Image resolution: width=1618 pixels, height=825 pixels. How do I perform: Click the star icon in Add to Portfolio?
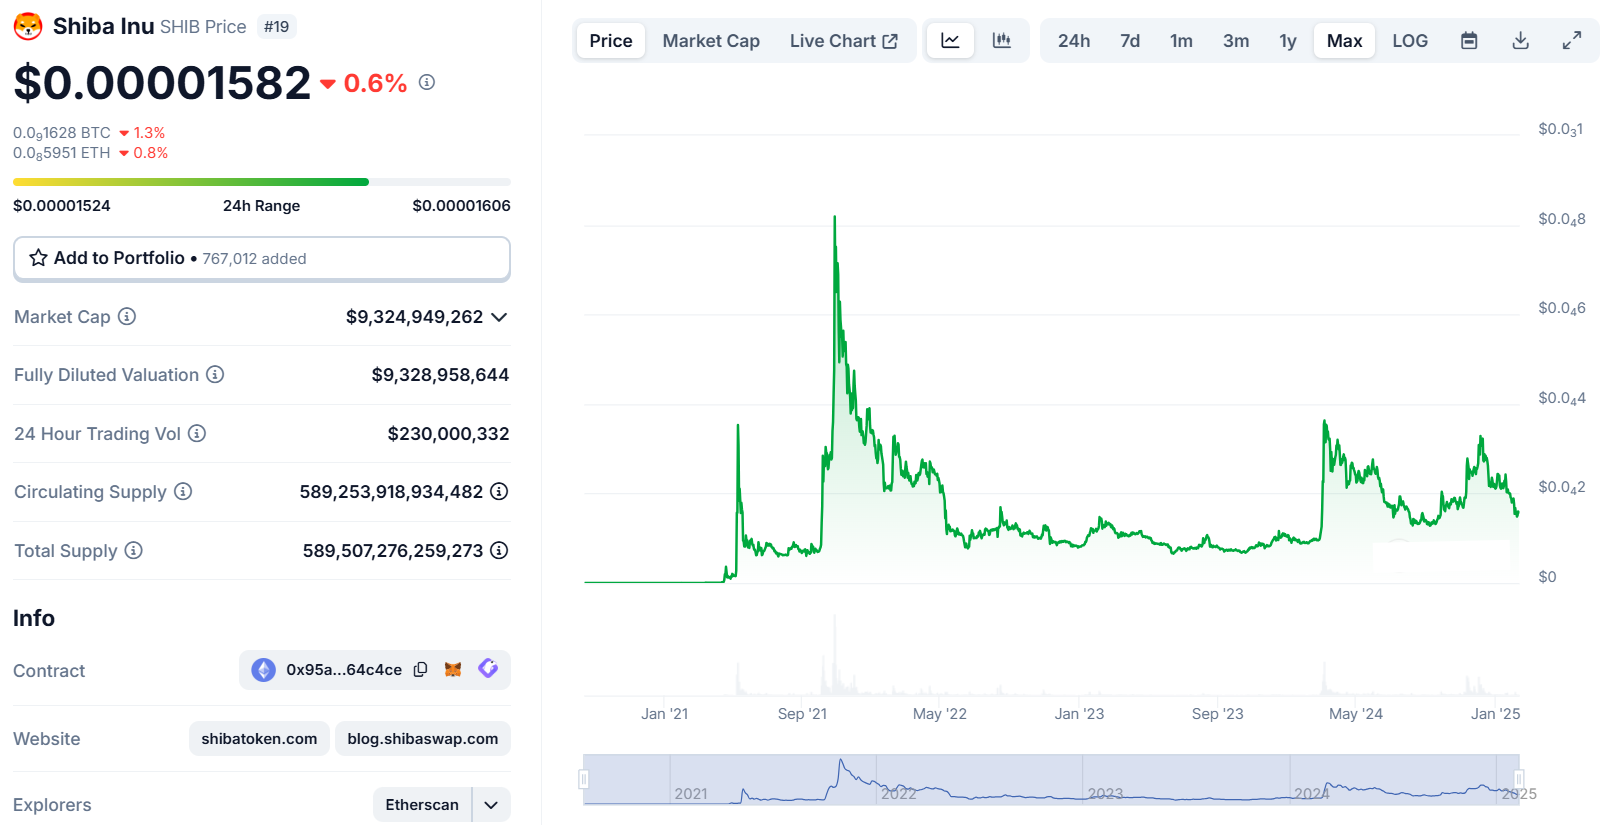click(38, 258)
